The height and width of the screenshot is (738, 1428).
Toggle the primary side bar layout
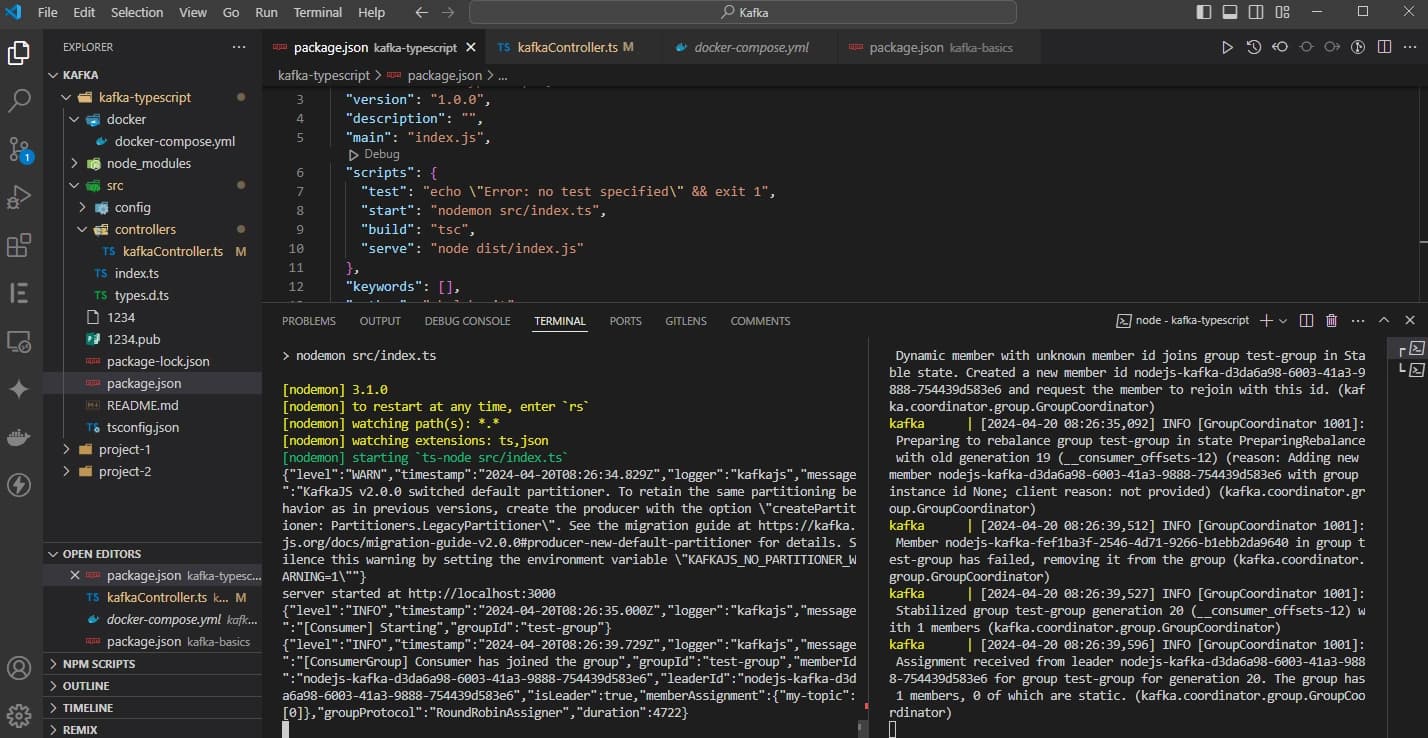tap(1204, 12)
